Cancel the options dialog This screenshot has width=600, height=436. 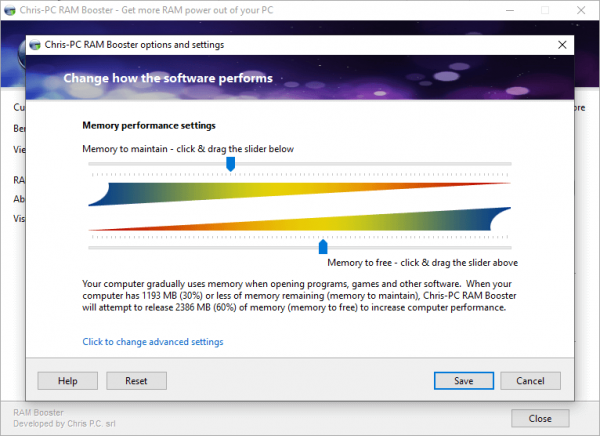(x=530, y=381)
